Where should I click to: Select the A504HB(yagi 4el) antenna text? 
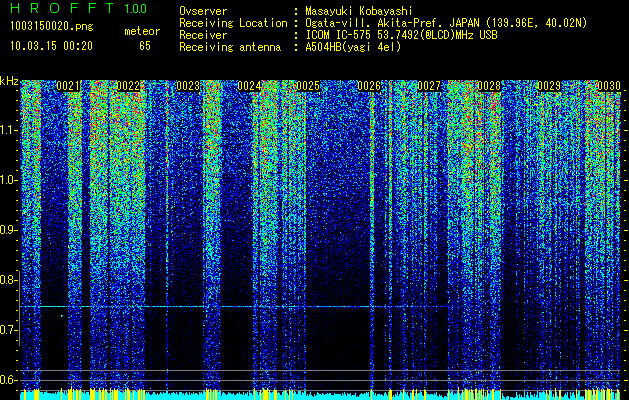[x=353, y=47]
